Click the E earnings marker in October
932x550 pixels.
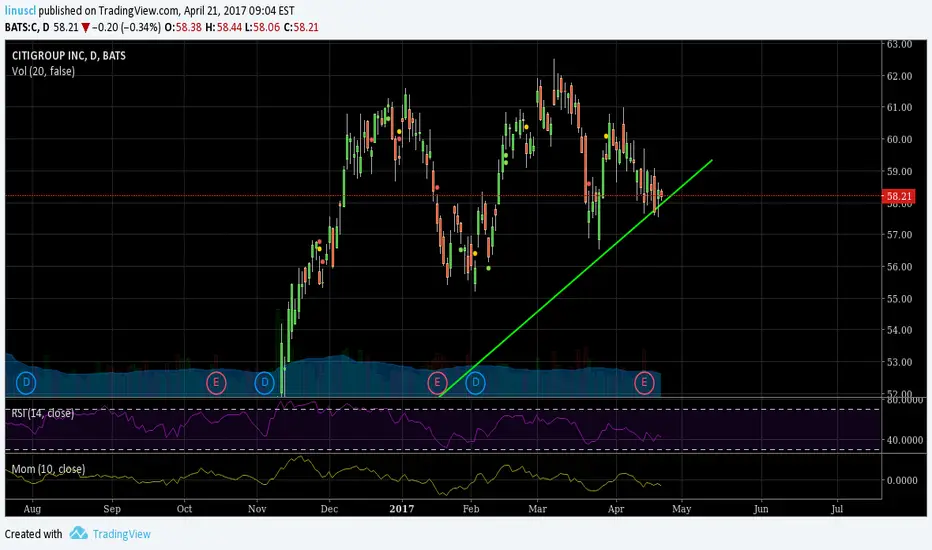[216, 382]
